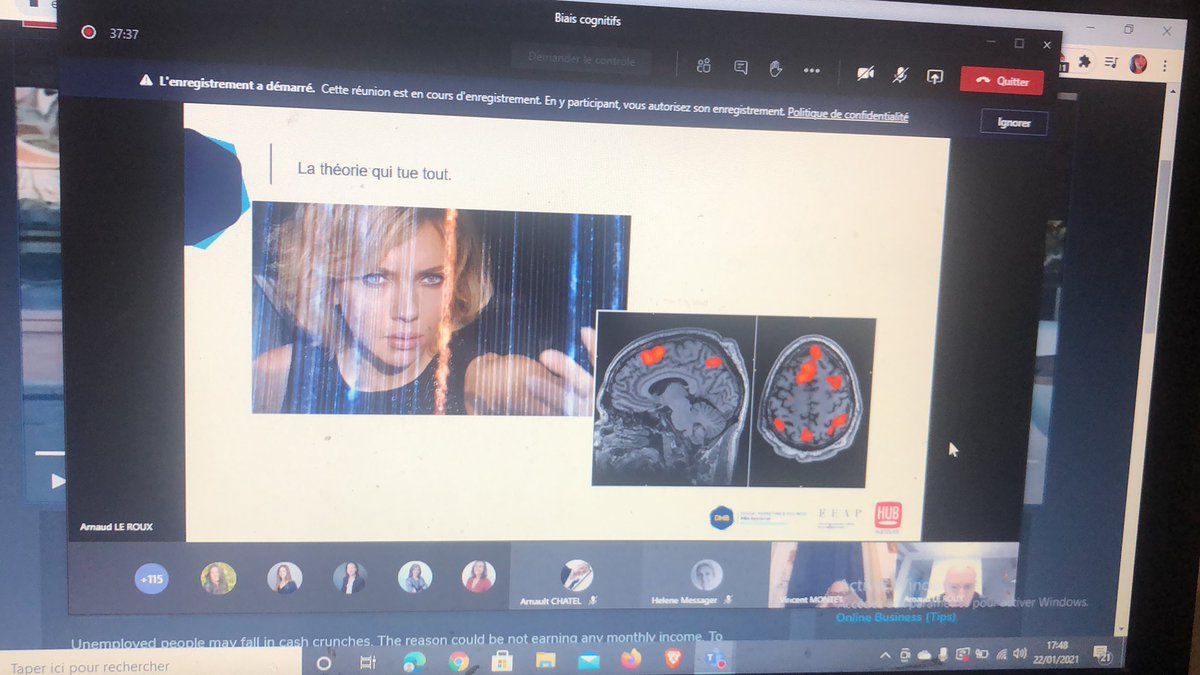Switch to Microsoft Teams taskbar icon

click(x=715, y=658)
